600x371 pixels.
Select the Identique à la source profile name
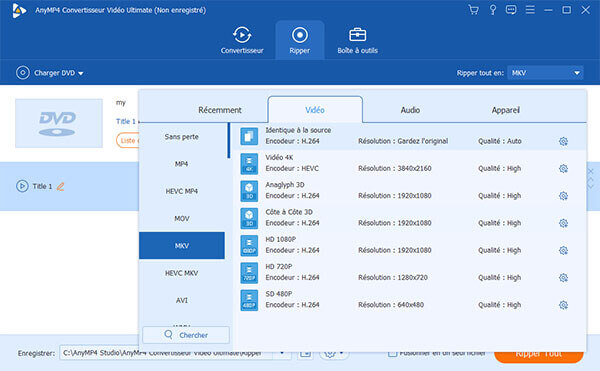click(298, 130)
